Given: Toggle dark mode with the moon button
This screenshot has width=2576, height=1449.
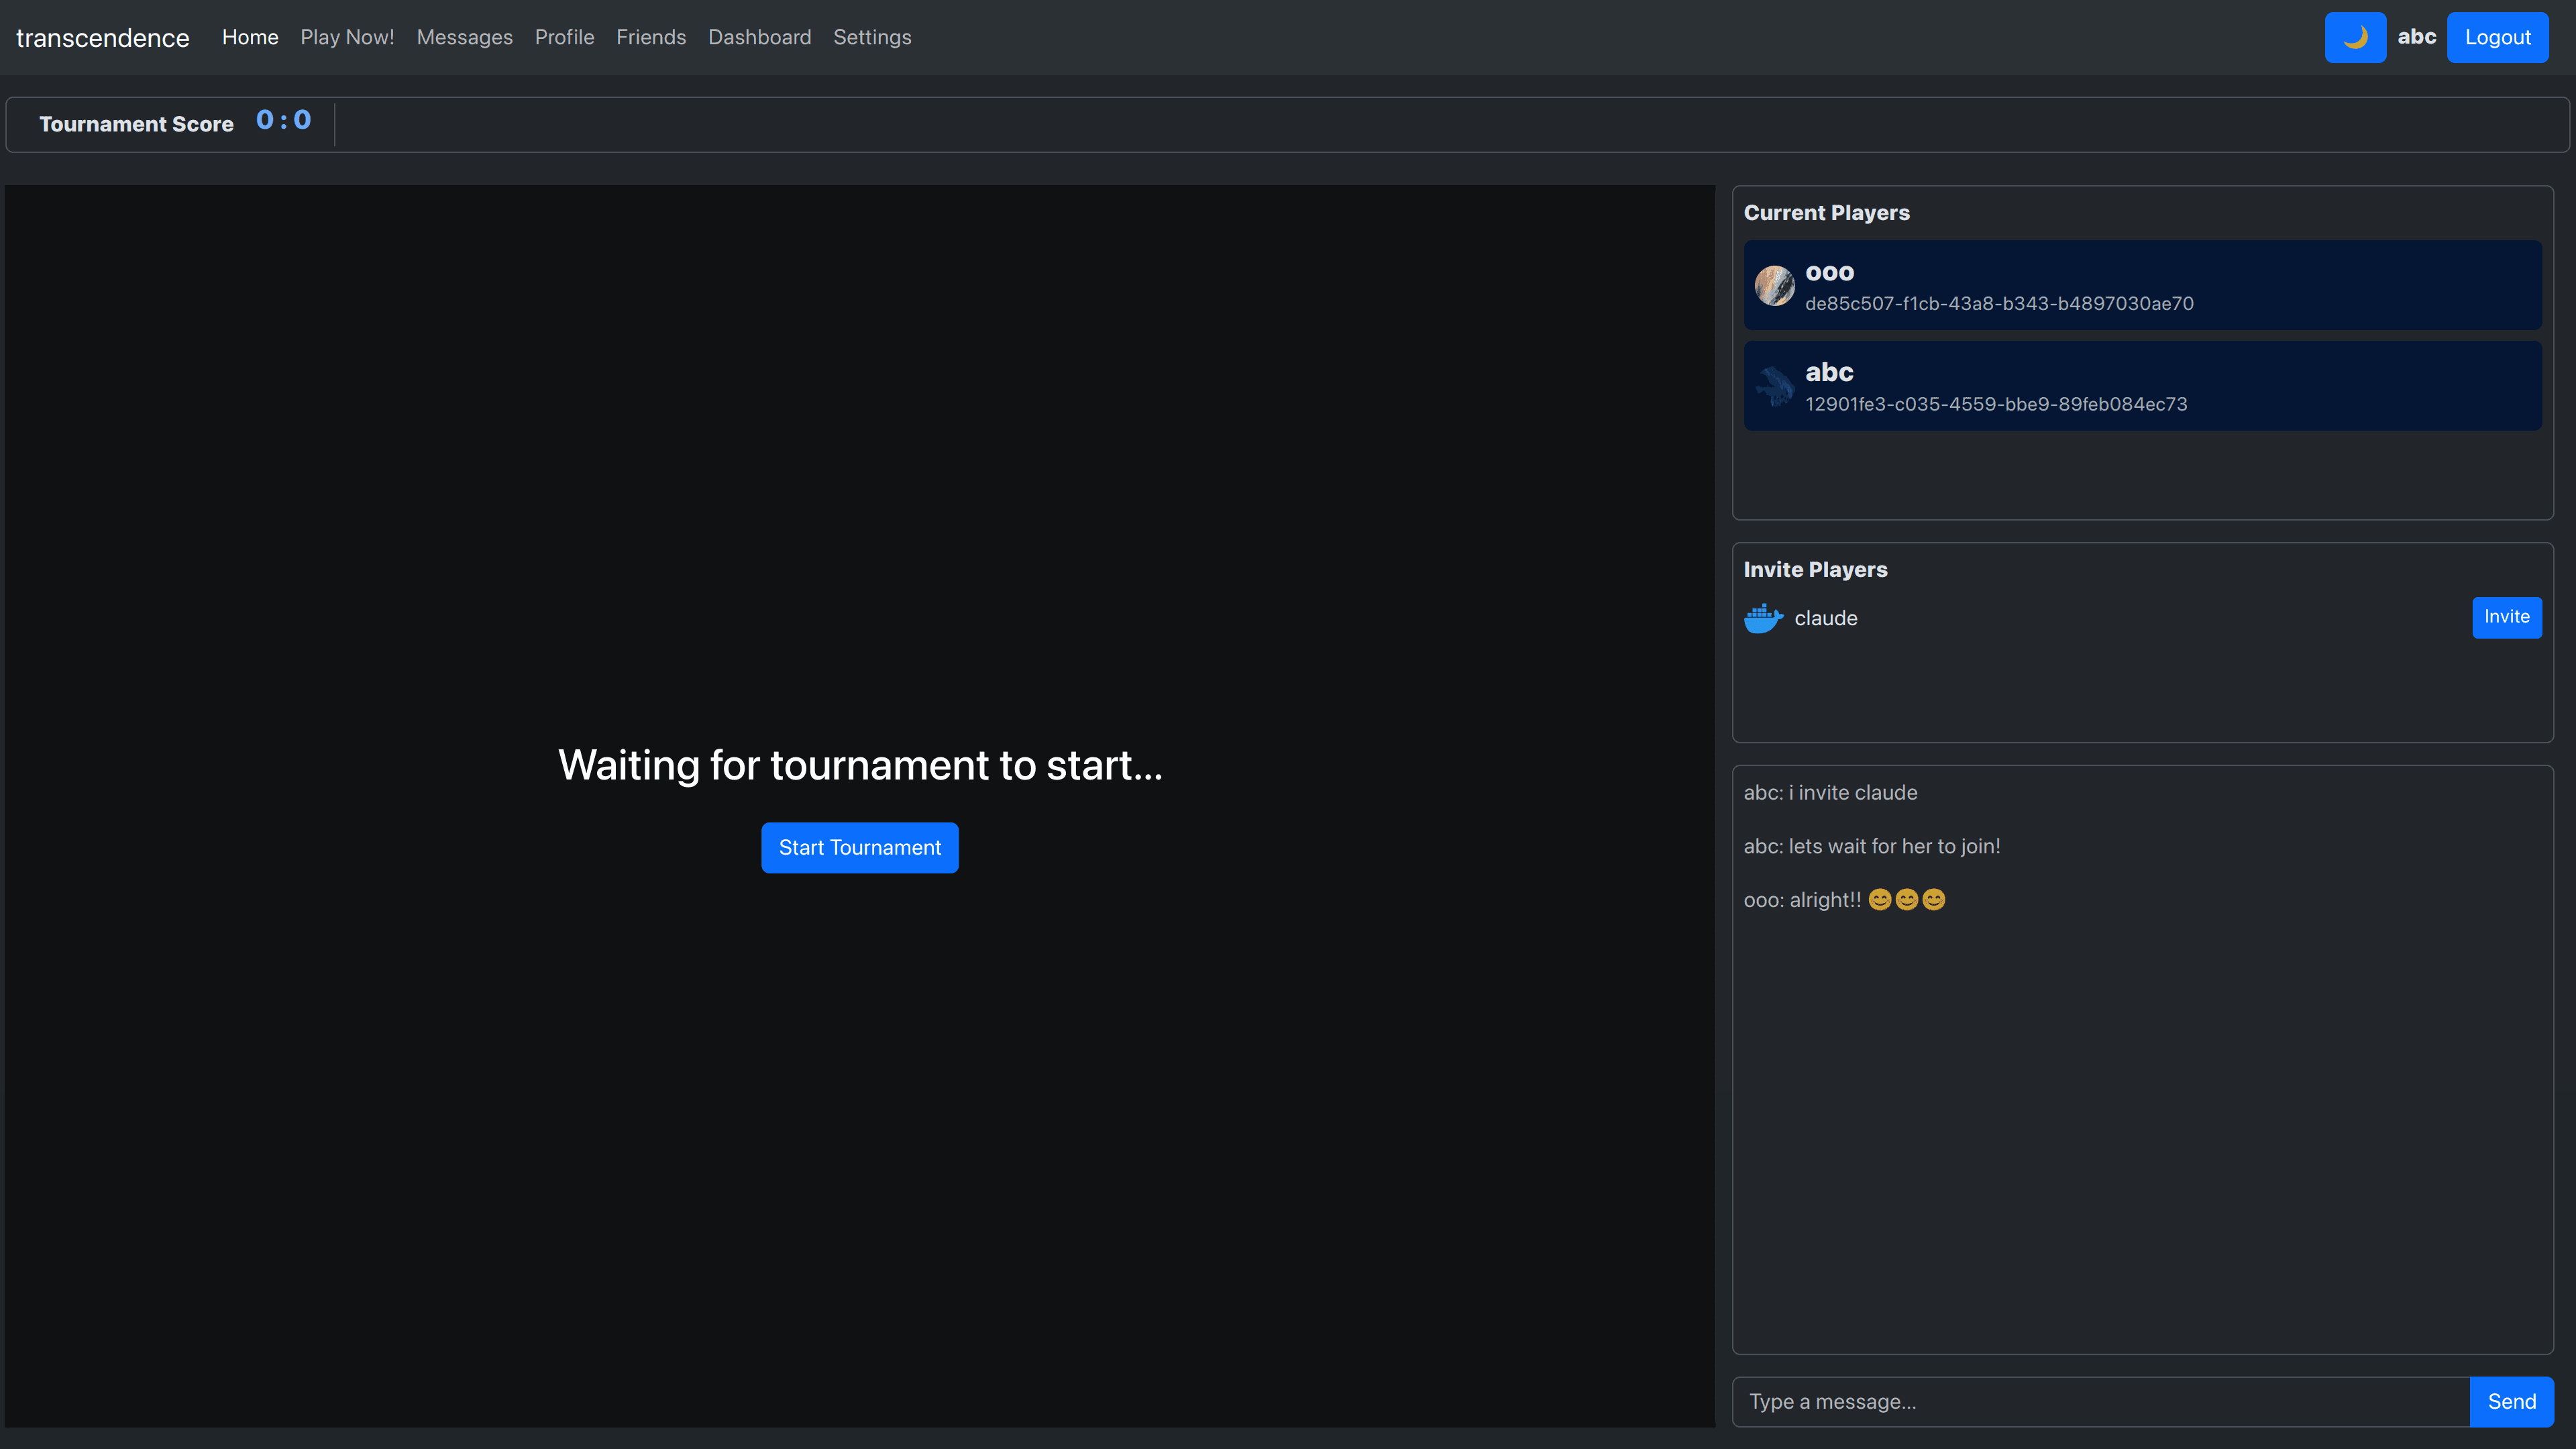Looking at the screenshot, I should tap(2354, 37).
